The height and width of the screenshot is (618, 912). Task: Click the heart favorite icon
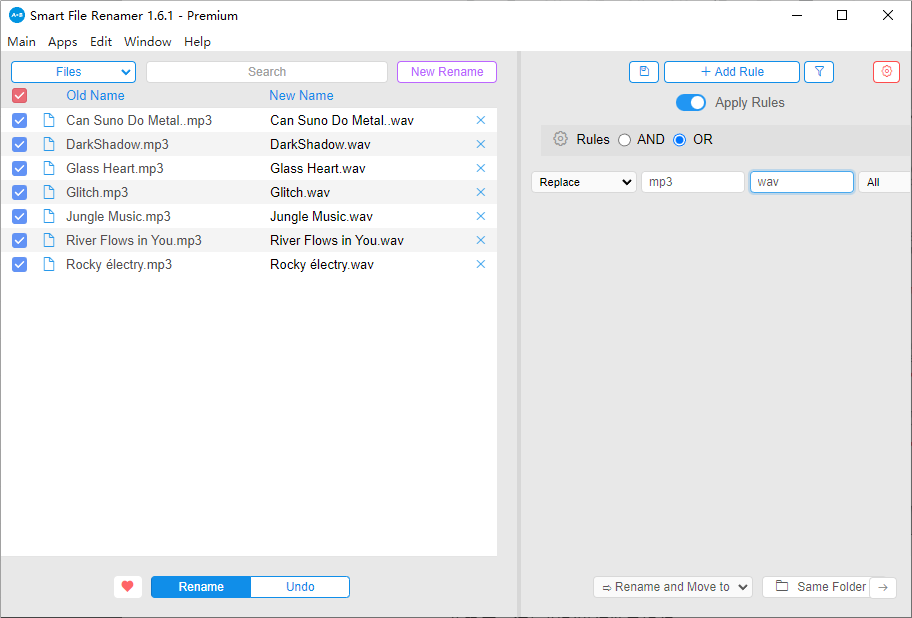click(128, 587)
